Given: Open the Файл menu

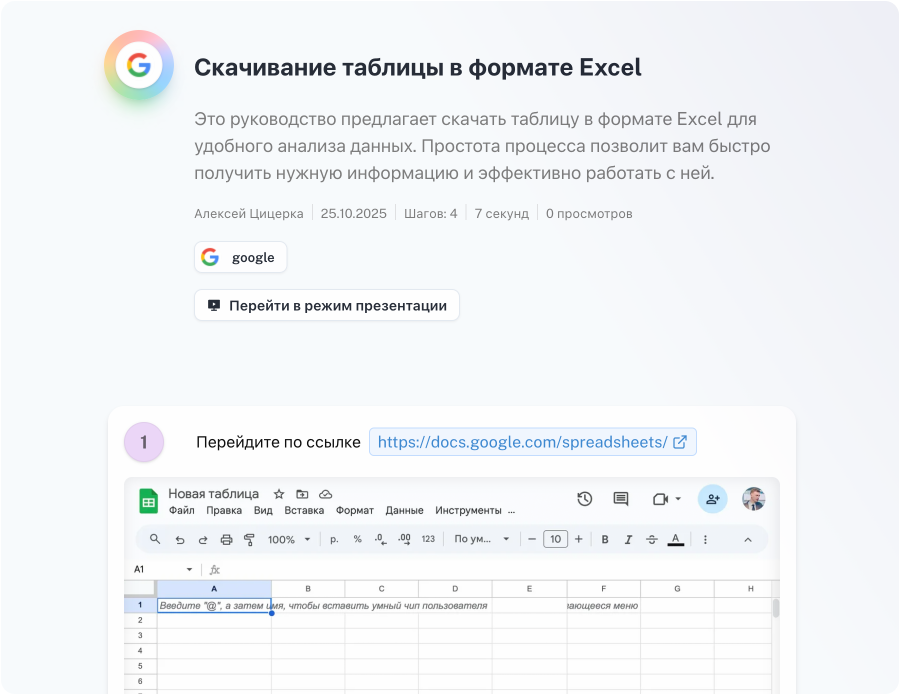Looking at the screenshot, I should 182,510.
